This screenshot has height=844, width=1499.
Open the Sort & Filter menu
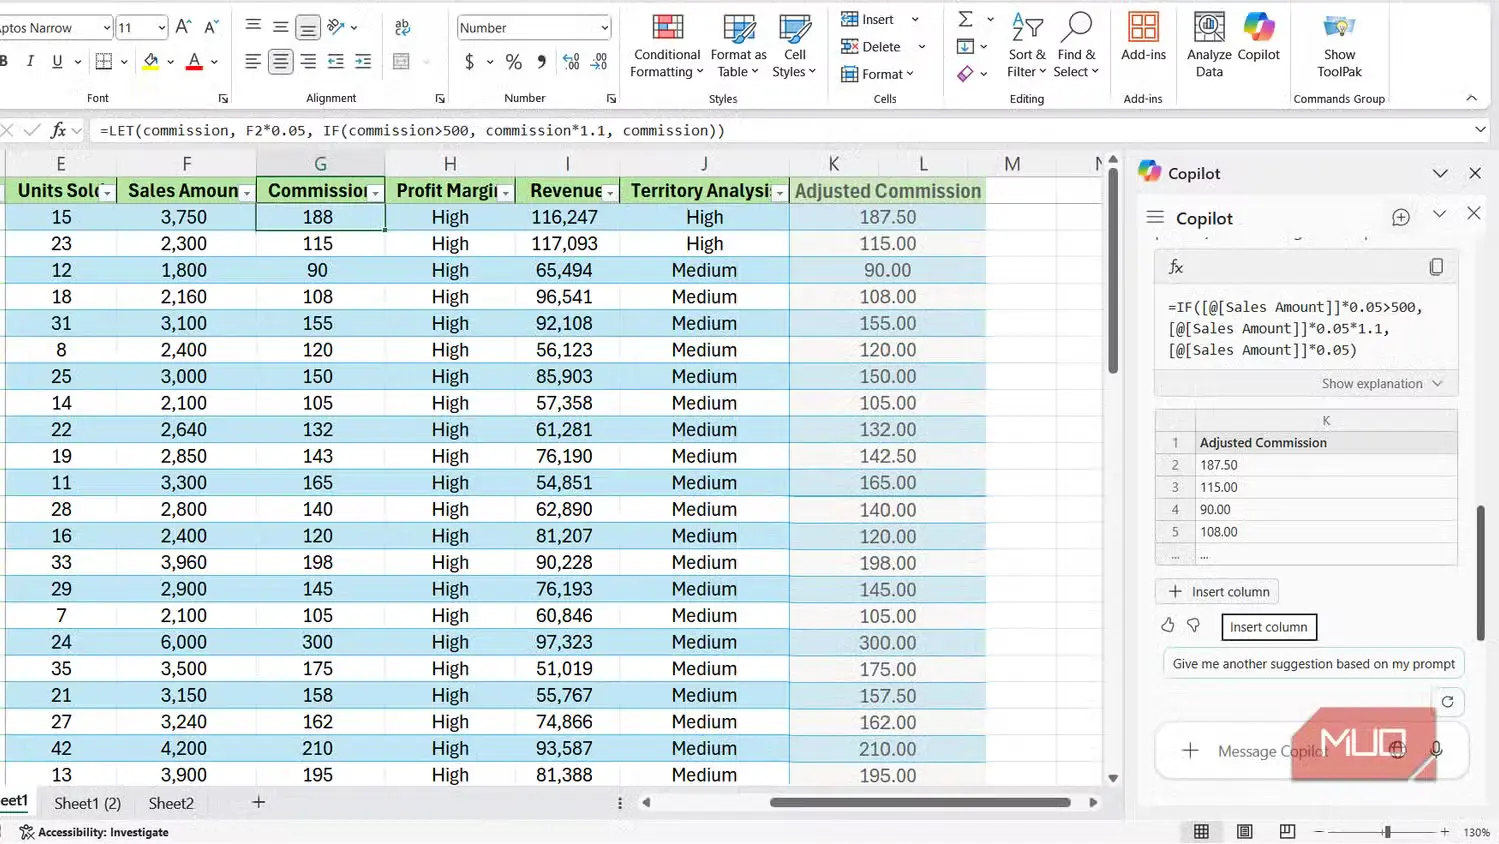point(1026,45)
